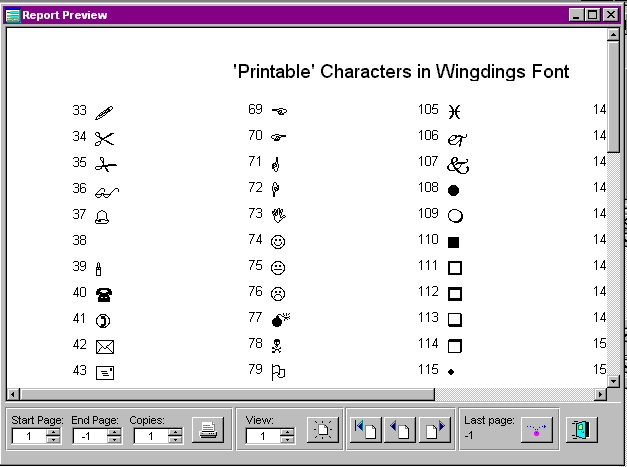This screenshot has width=627, height=467.
Task: Maximize the Report Preview window
Action: (592, 15)
